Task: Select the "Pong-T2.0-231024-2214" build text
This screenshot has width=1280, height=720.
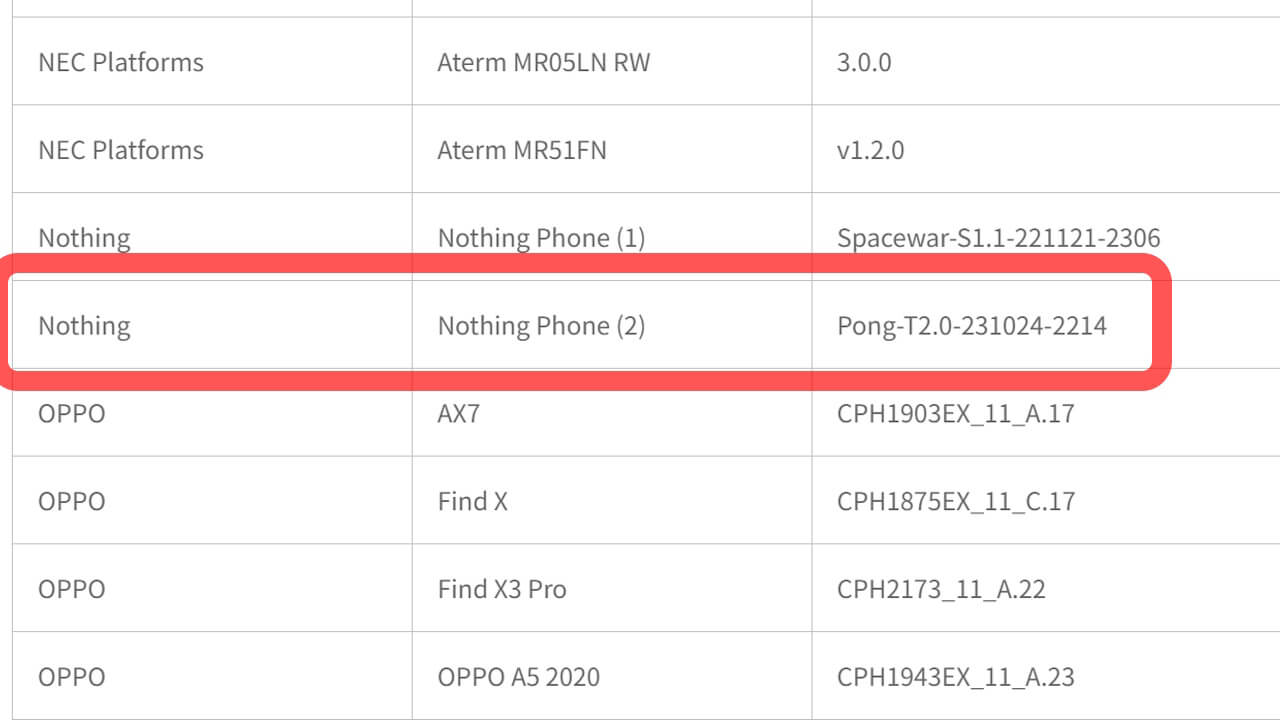Action: pos(972,326)
